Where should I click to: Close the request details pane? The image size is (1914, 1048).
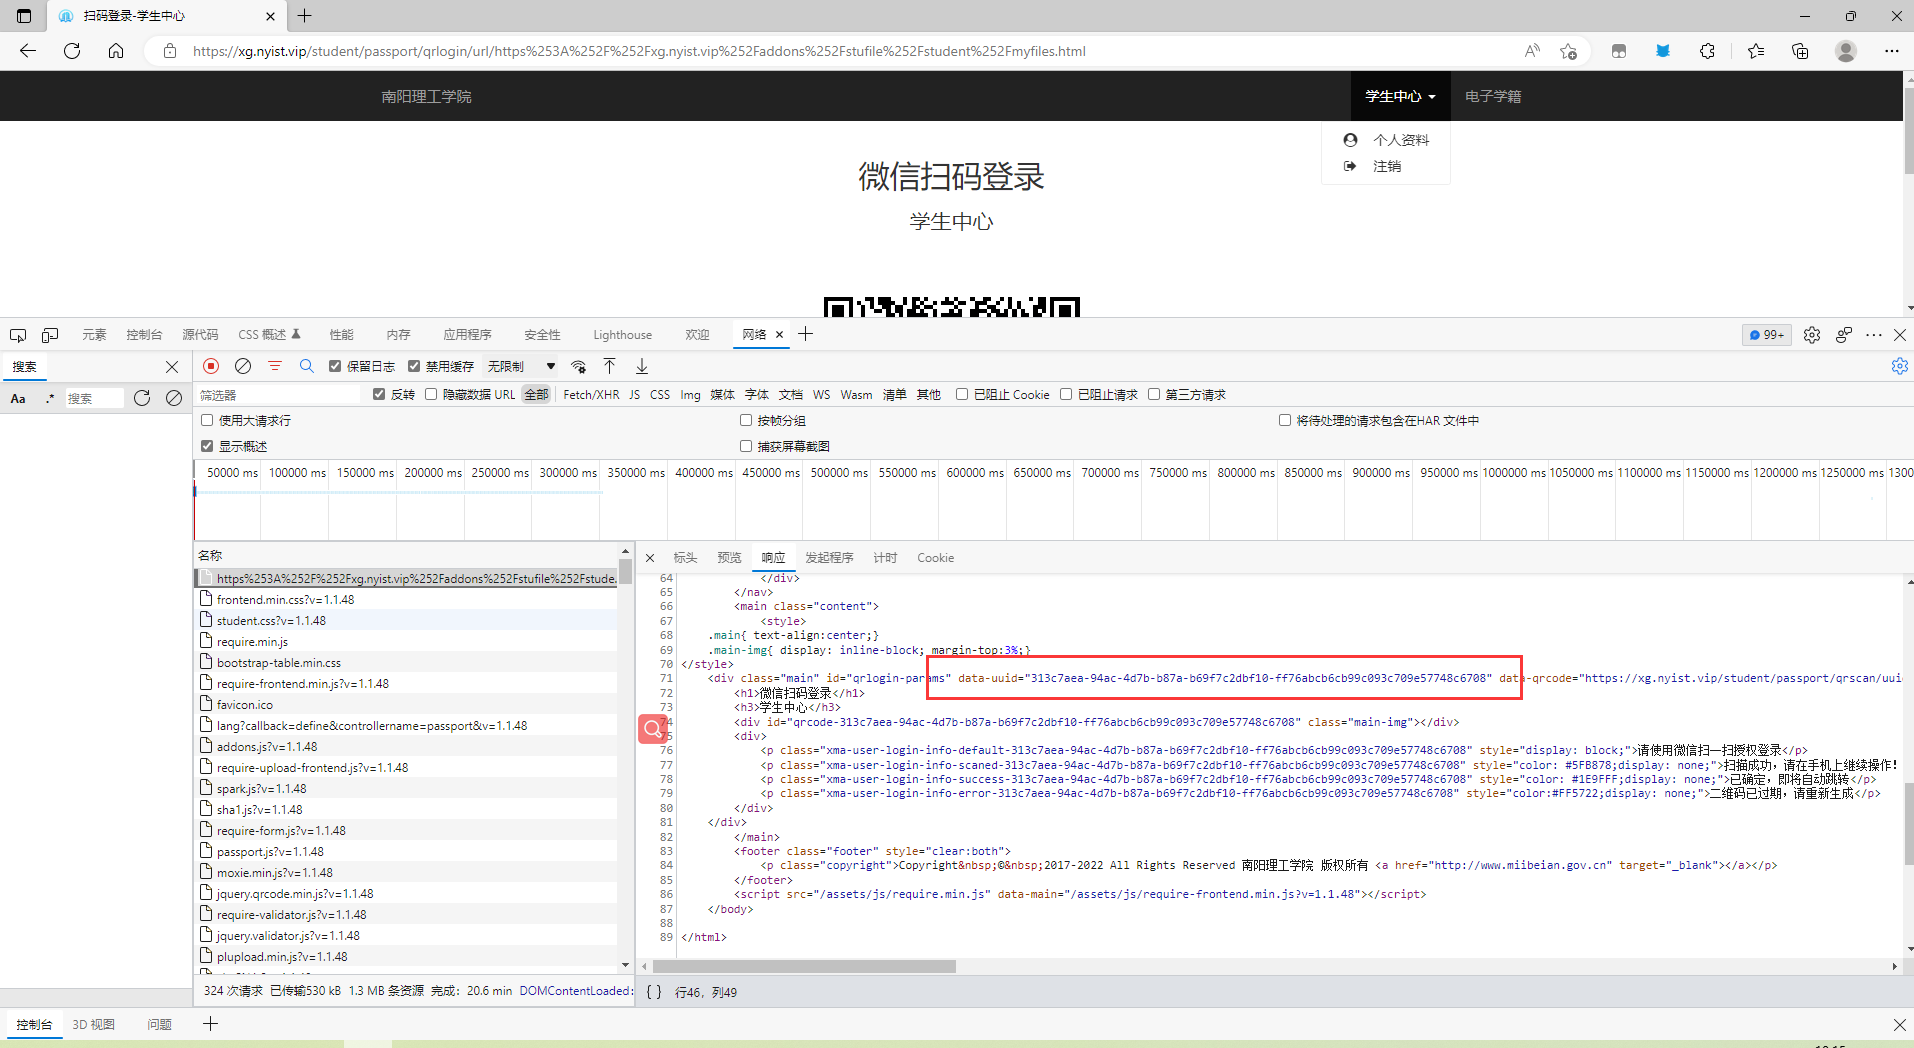tap(650, 558)
